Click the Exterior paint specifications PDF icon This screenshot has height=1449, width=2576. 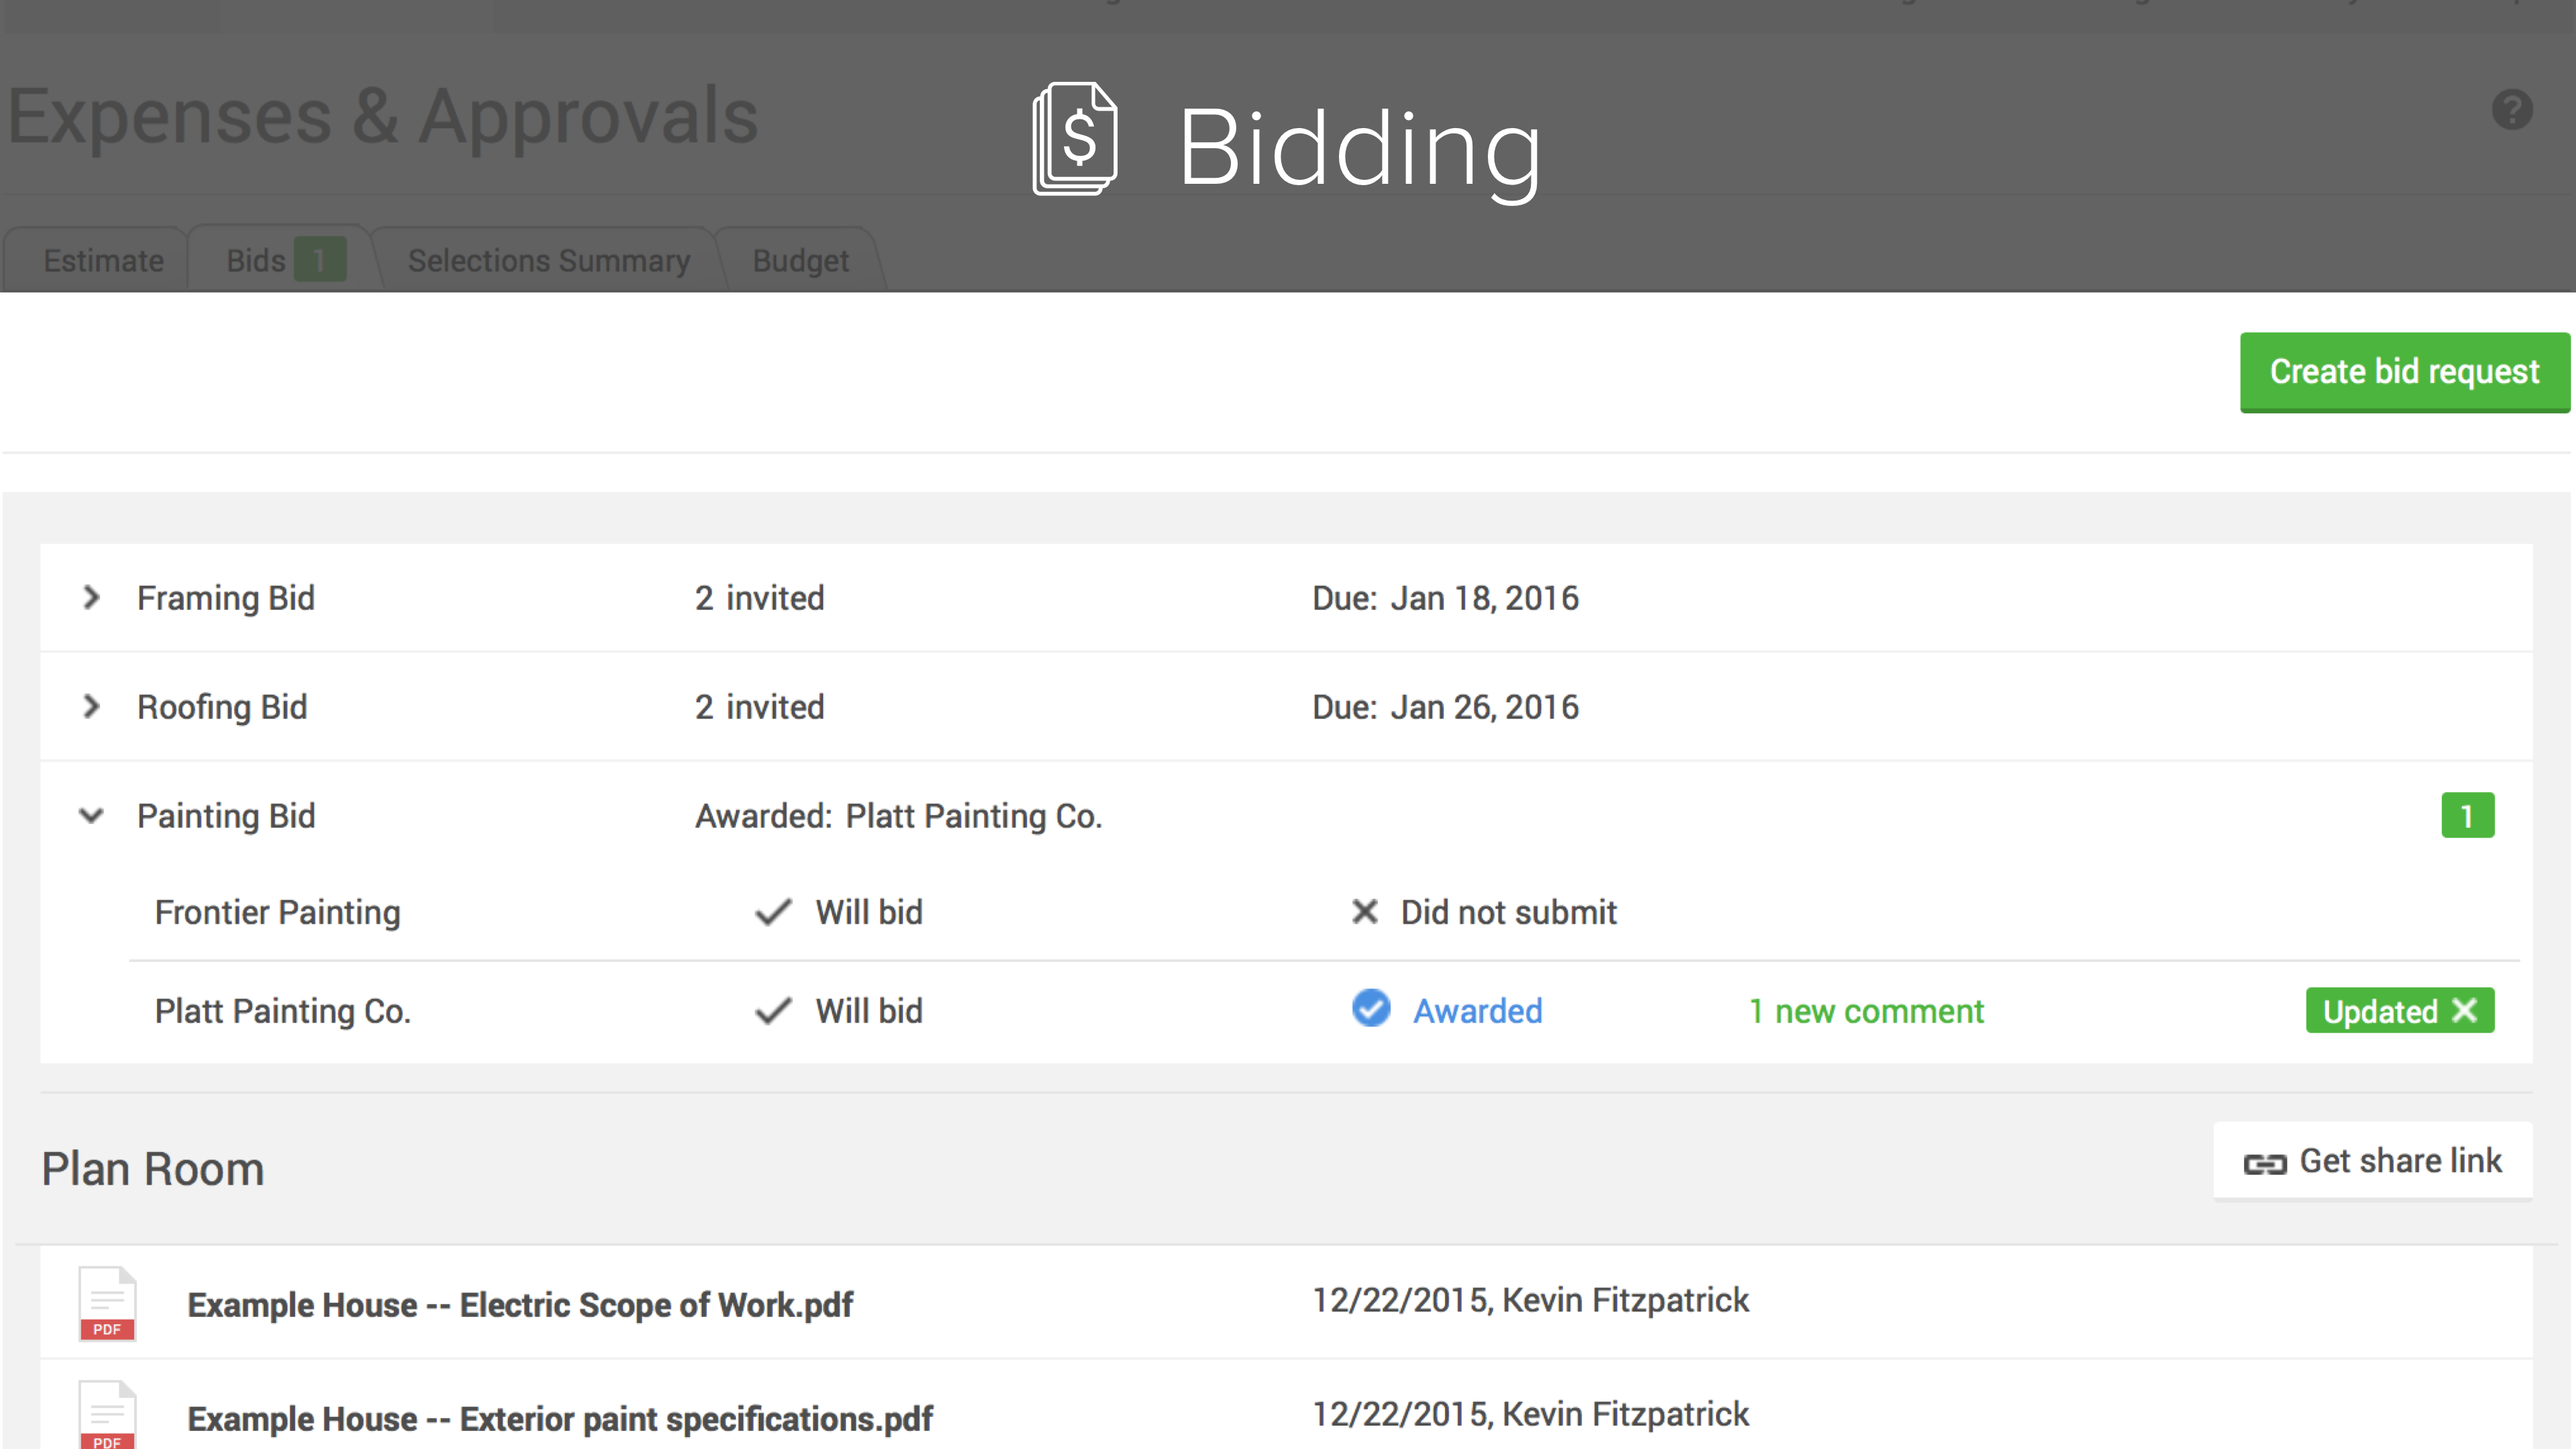107,1415
